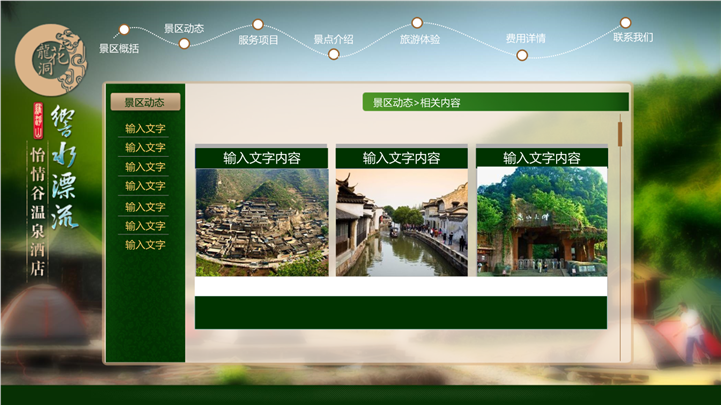Click the content panel's vertical scrollbar handle
This screenshot has height=405, width=721.
tap(620, 133)
